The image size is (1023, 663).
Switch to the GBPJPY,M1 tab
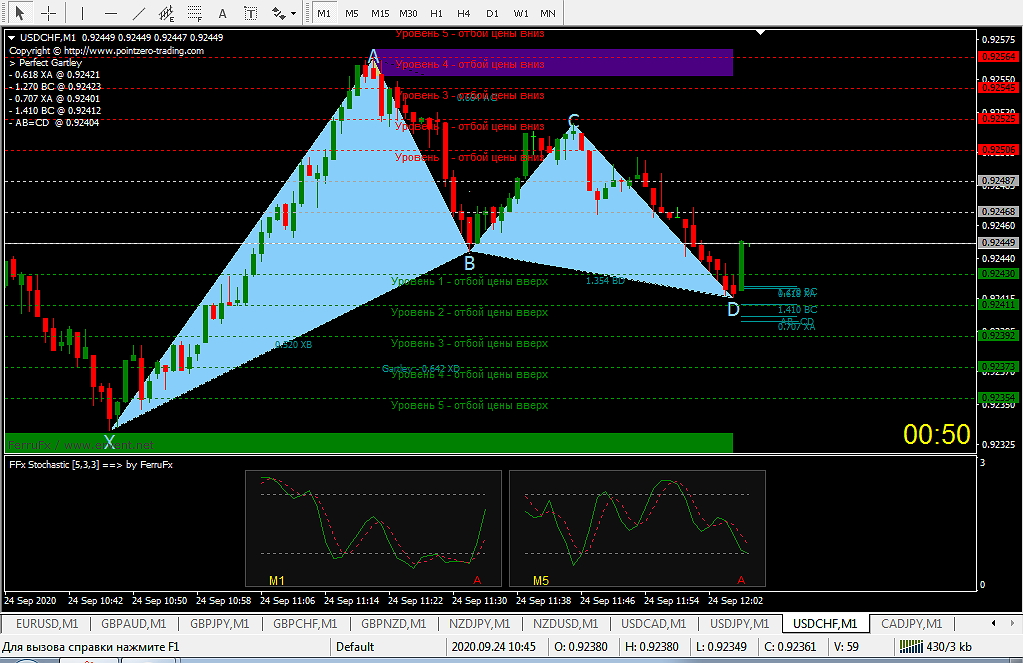click(219, 624)
